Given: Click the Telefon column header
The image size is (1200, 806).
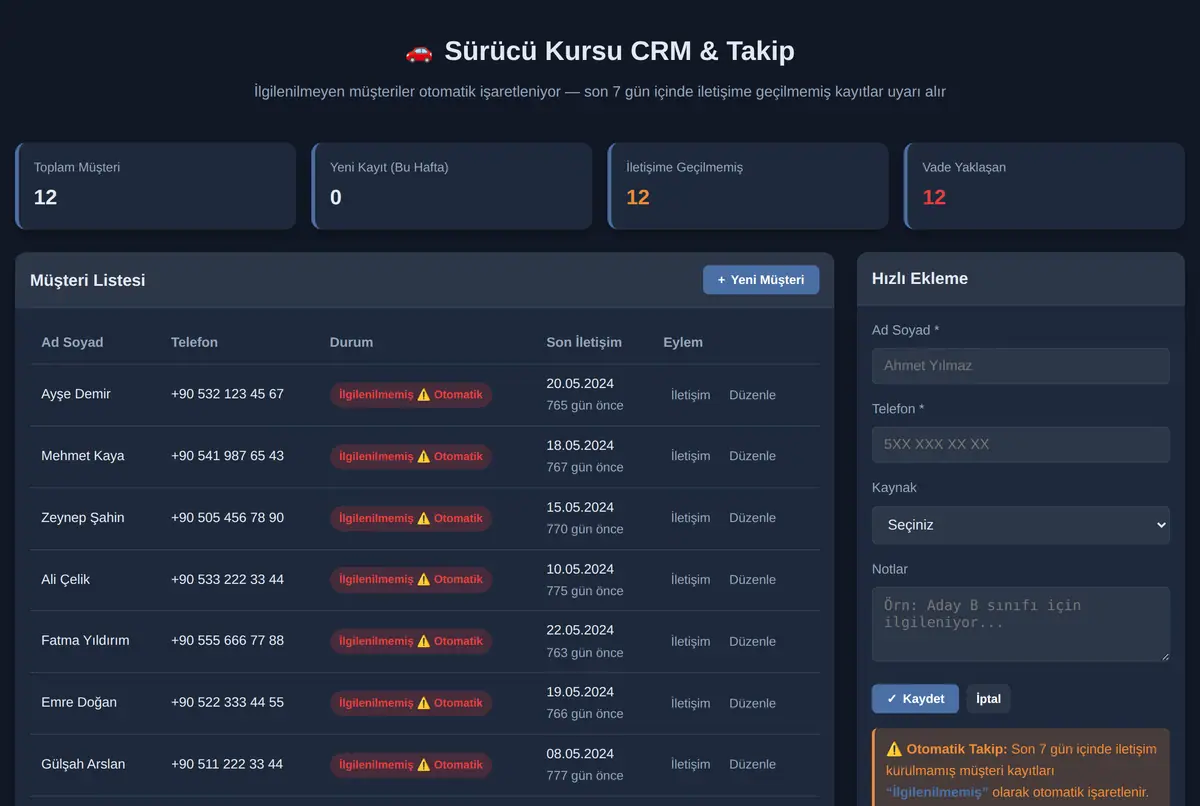Looking at the screenshot, I should pos(194,342).
